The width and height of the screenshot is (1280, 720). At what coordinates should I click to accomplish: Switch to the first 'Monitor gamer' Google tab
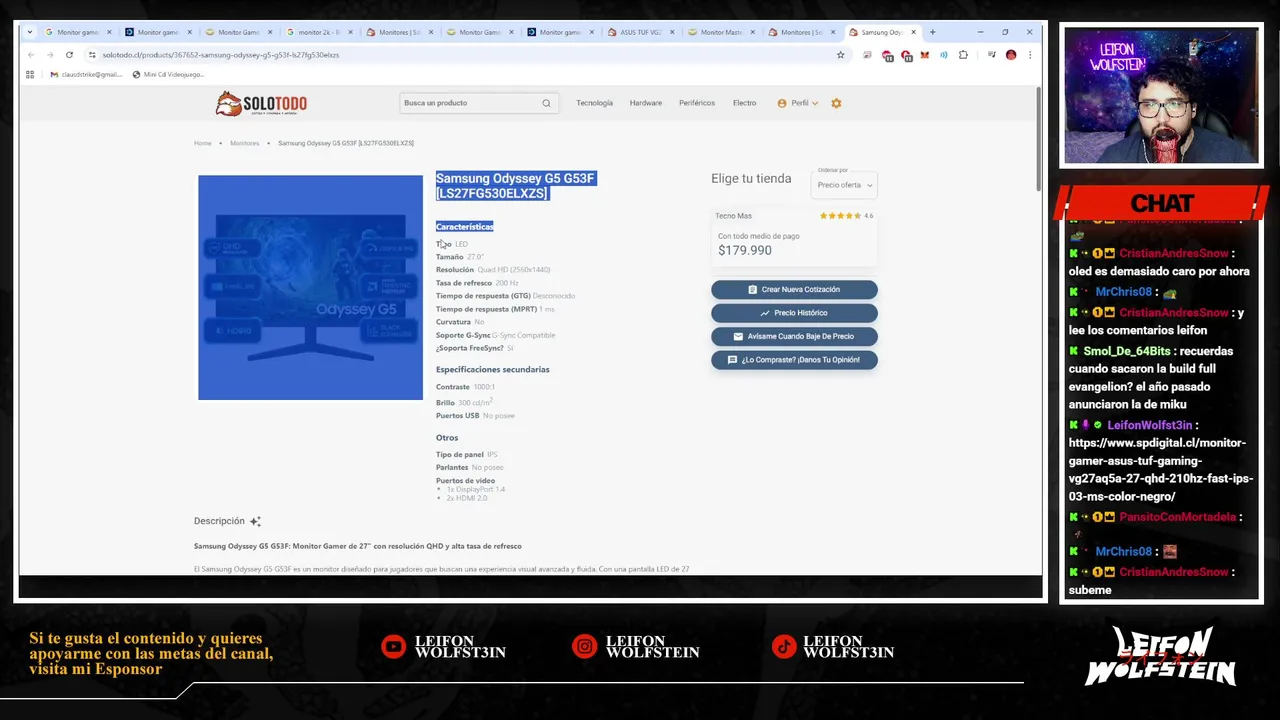pos(78,32)
